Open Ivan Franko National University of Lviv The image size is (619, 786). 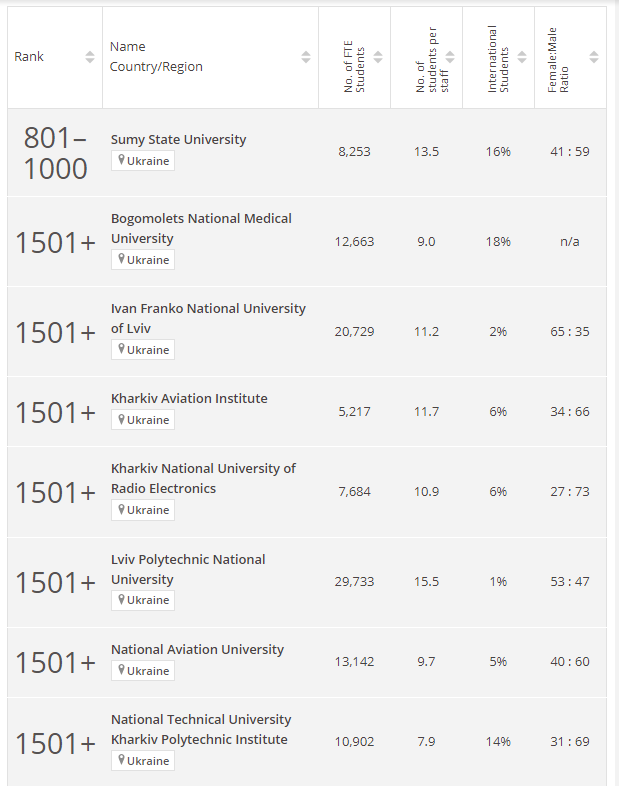point(208,318)
